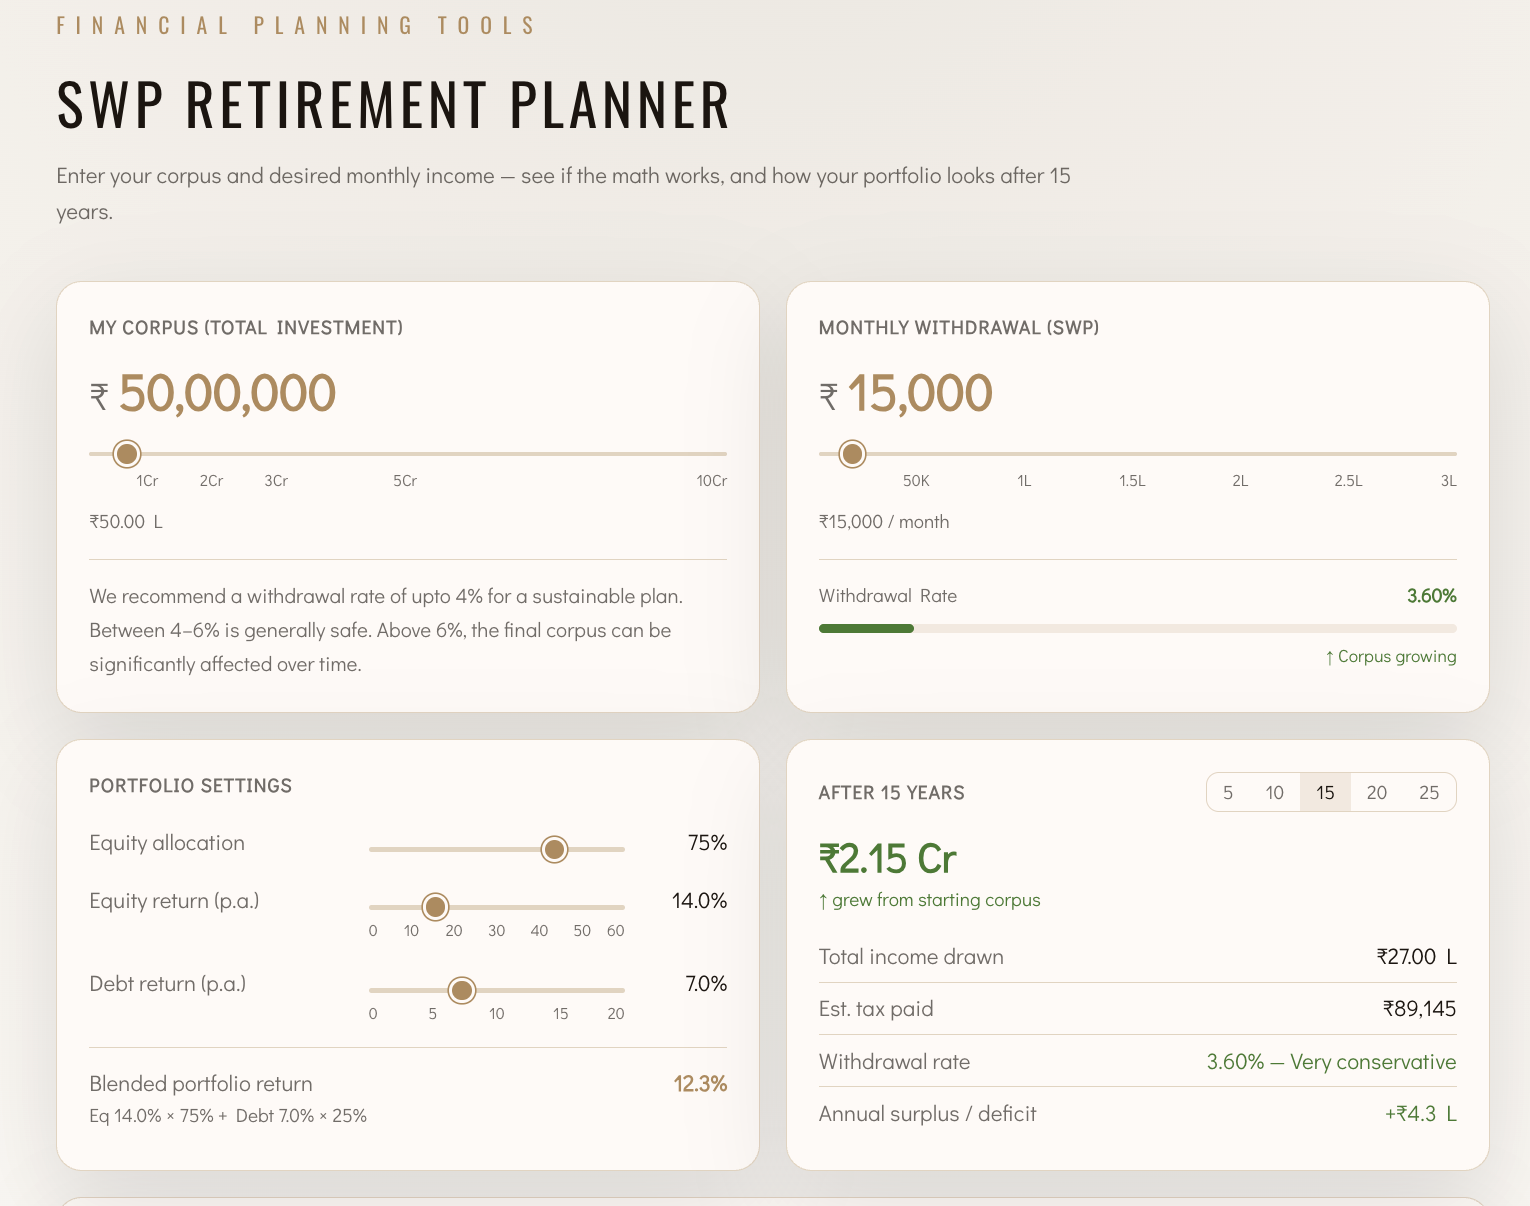Image resolution: width=1530 pixels, height=1206 pixels.
Task: Switch projection to 20 years
Action: click(1377, 792)
